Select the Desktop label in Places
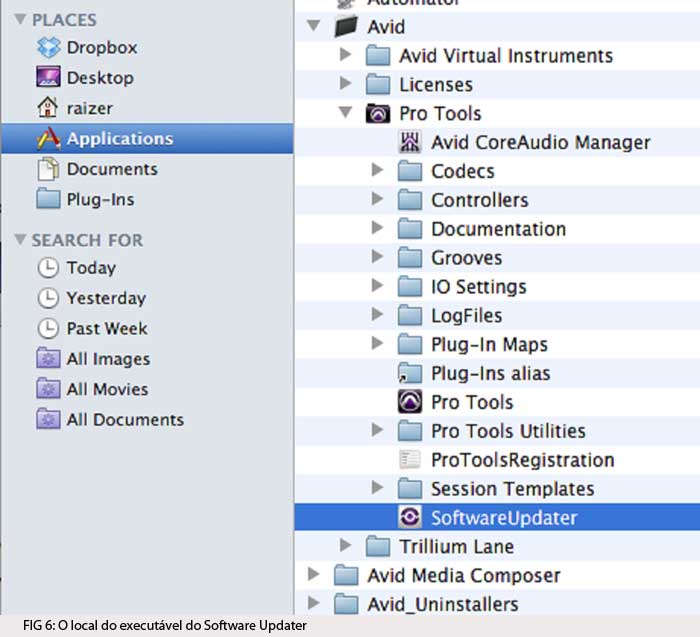Screen dimensions: 700x637 pyautogui.click(x=100, y=78)
